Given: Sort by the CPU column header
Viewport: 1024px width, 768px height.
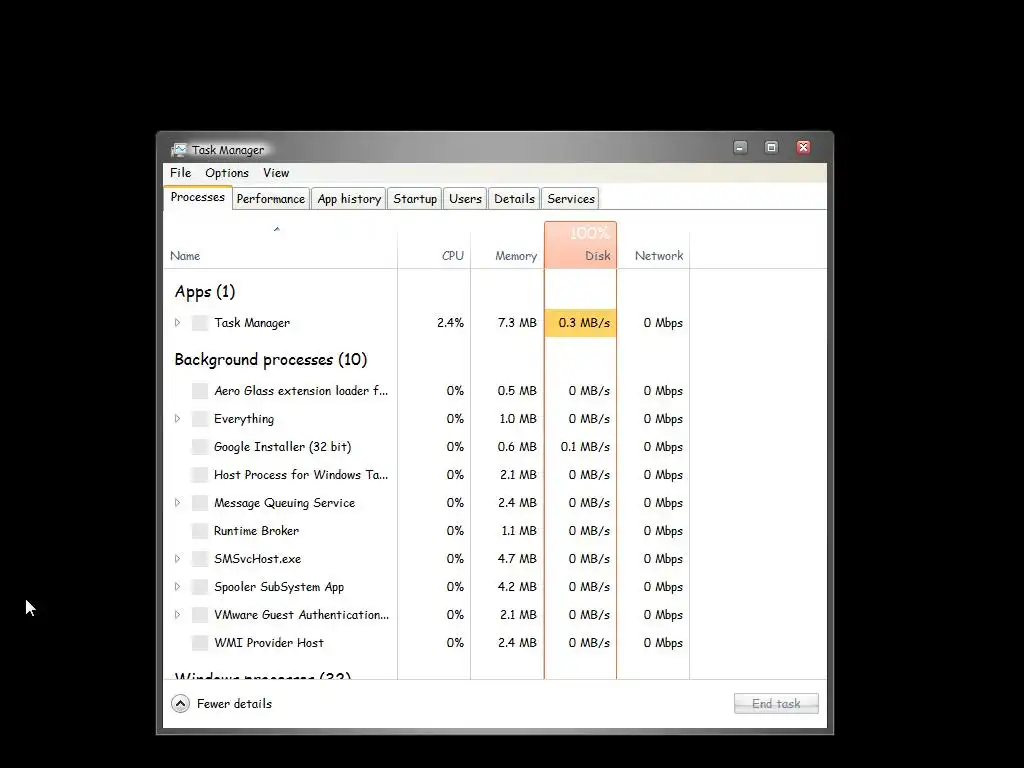Looking at the screenshot, I should [x=434, y=245].
